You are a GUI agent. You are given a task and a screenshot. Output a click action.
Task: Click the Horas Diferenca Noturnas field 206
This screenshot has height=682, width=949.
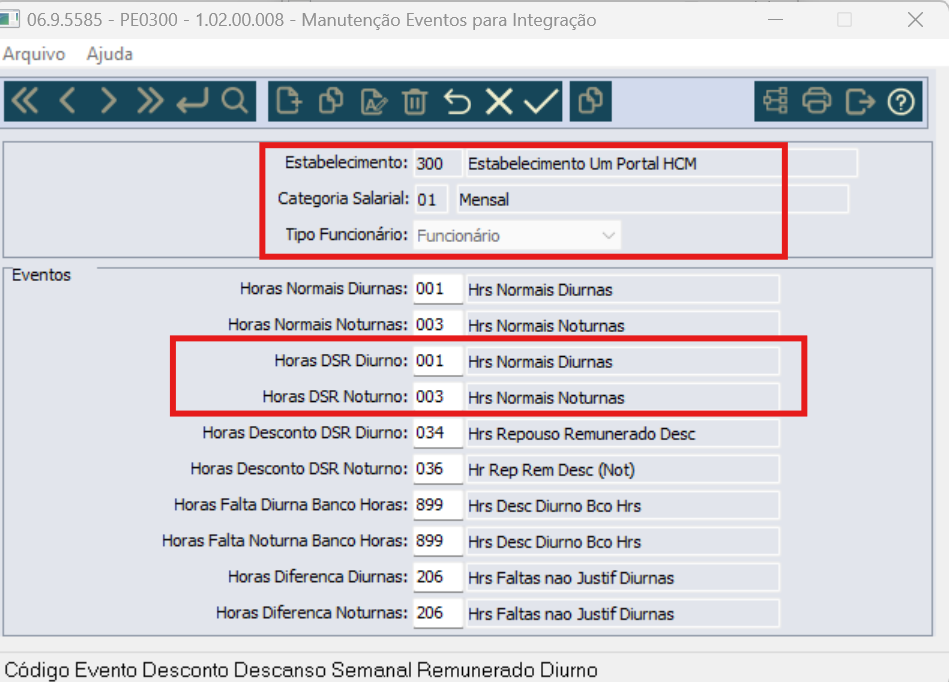(438, 612)
